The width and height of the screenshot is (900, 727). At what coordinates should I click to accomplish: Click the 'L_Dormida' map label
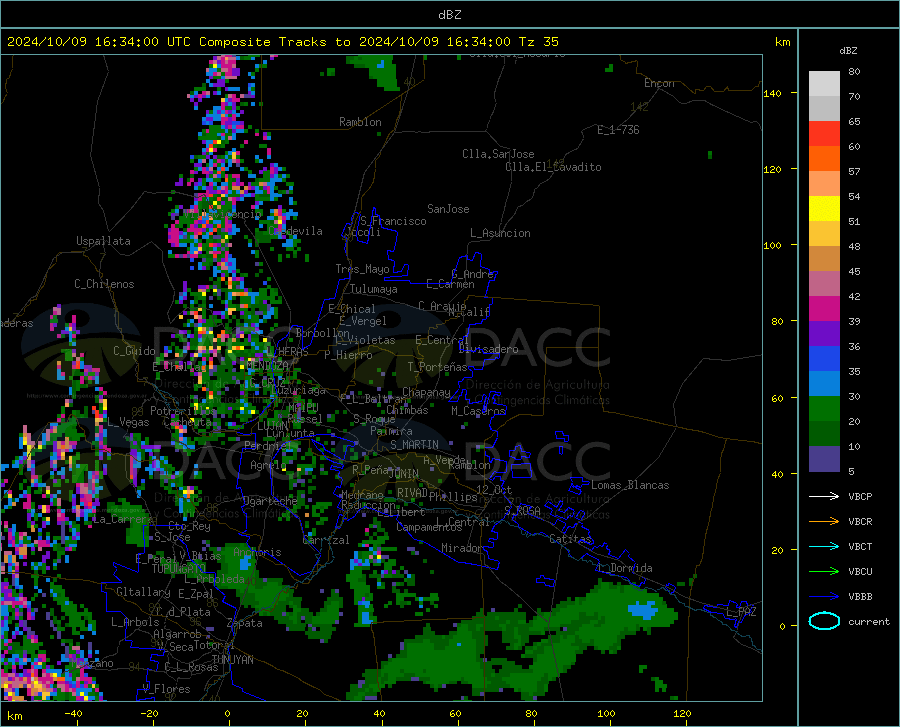pyautogui.click(x=624, y=568)
